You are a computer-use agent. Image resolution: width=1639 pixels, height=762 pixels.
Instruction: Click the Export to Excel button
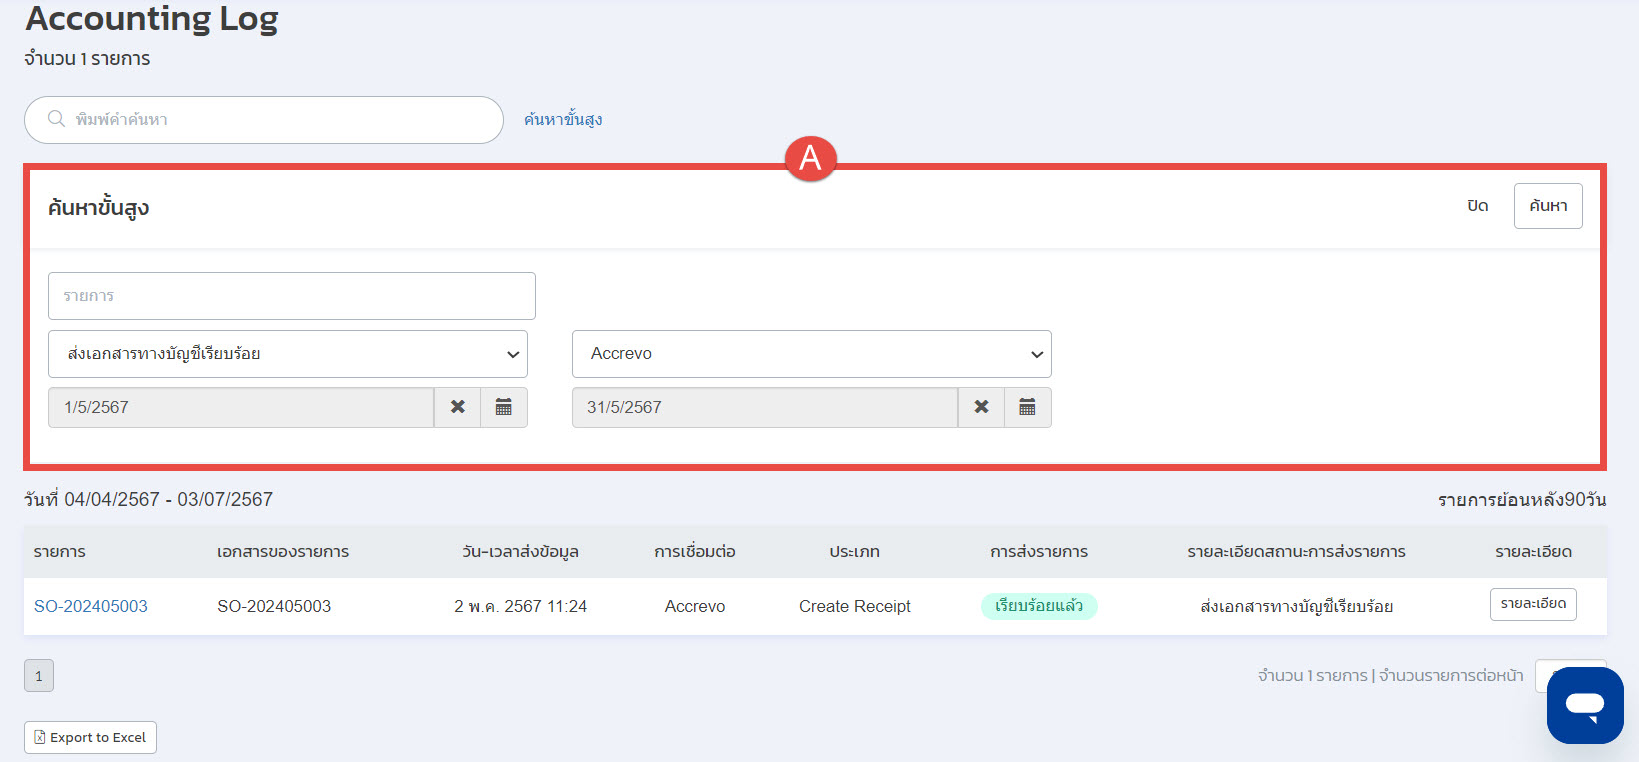click(90, 737)
